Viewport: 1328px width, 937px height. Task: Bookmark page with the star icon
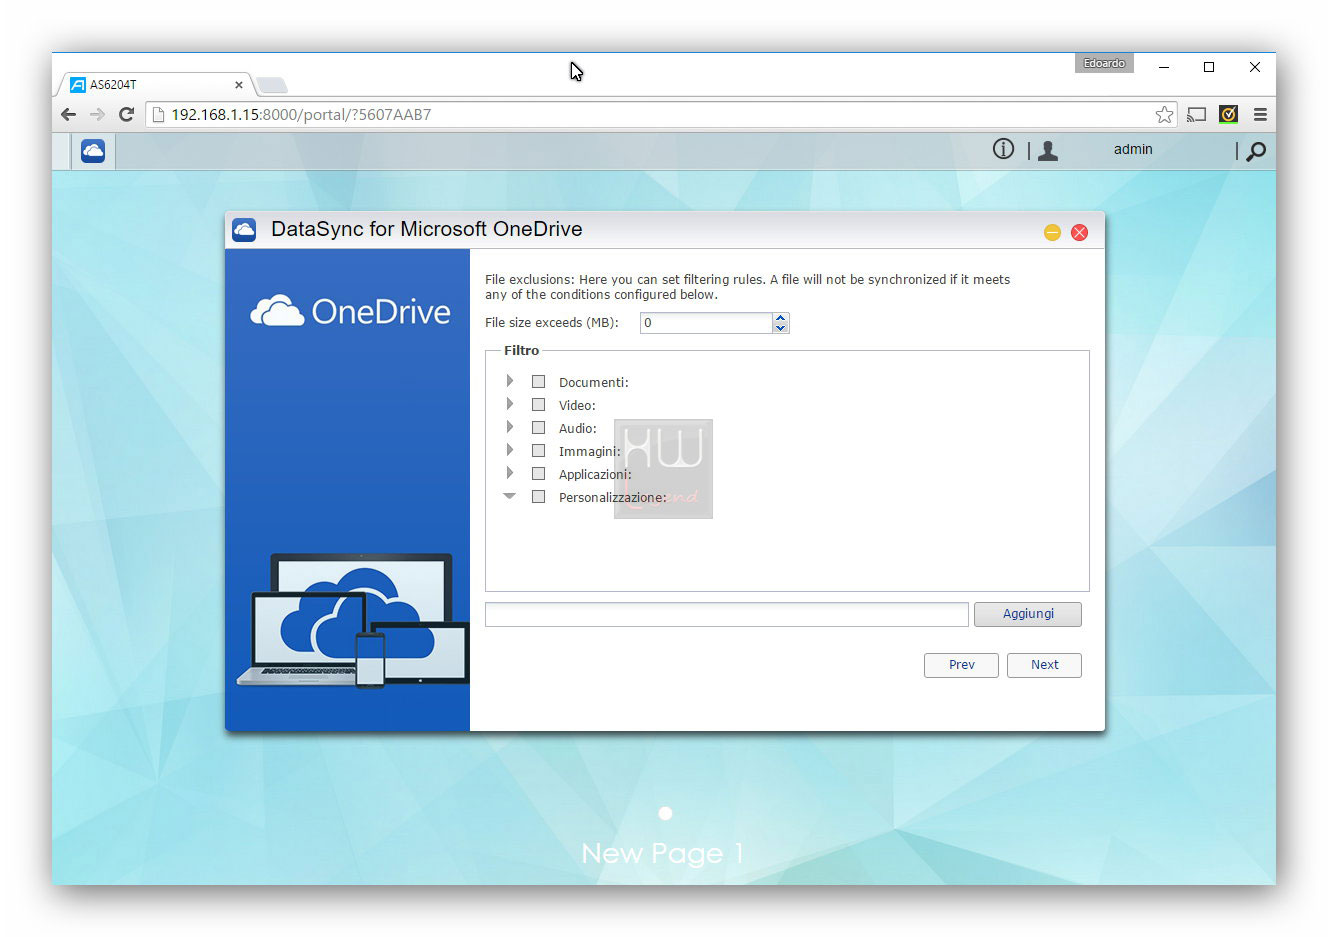(1164, 114)
